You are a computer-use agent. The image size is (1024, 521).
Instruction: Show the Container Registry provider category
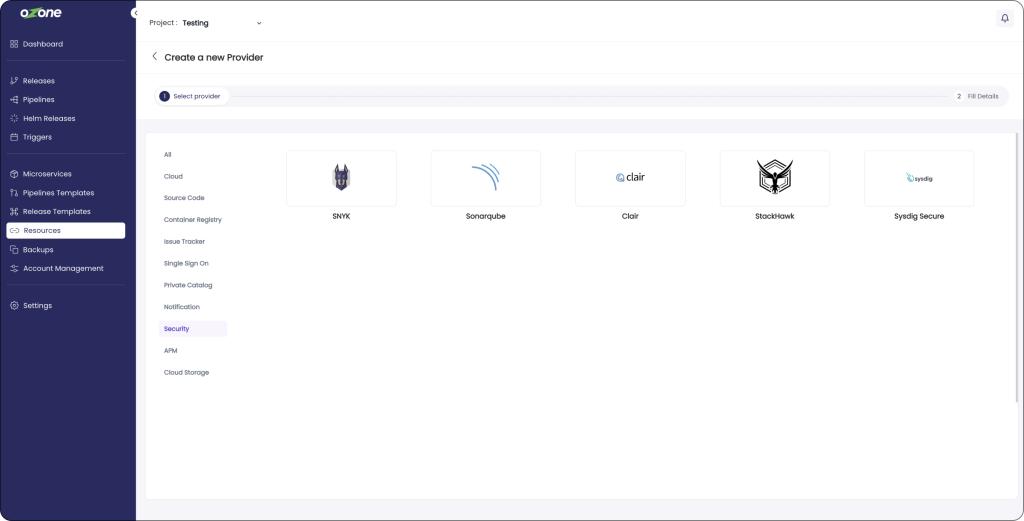192,220
